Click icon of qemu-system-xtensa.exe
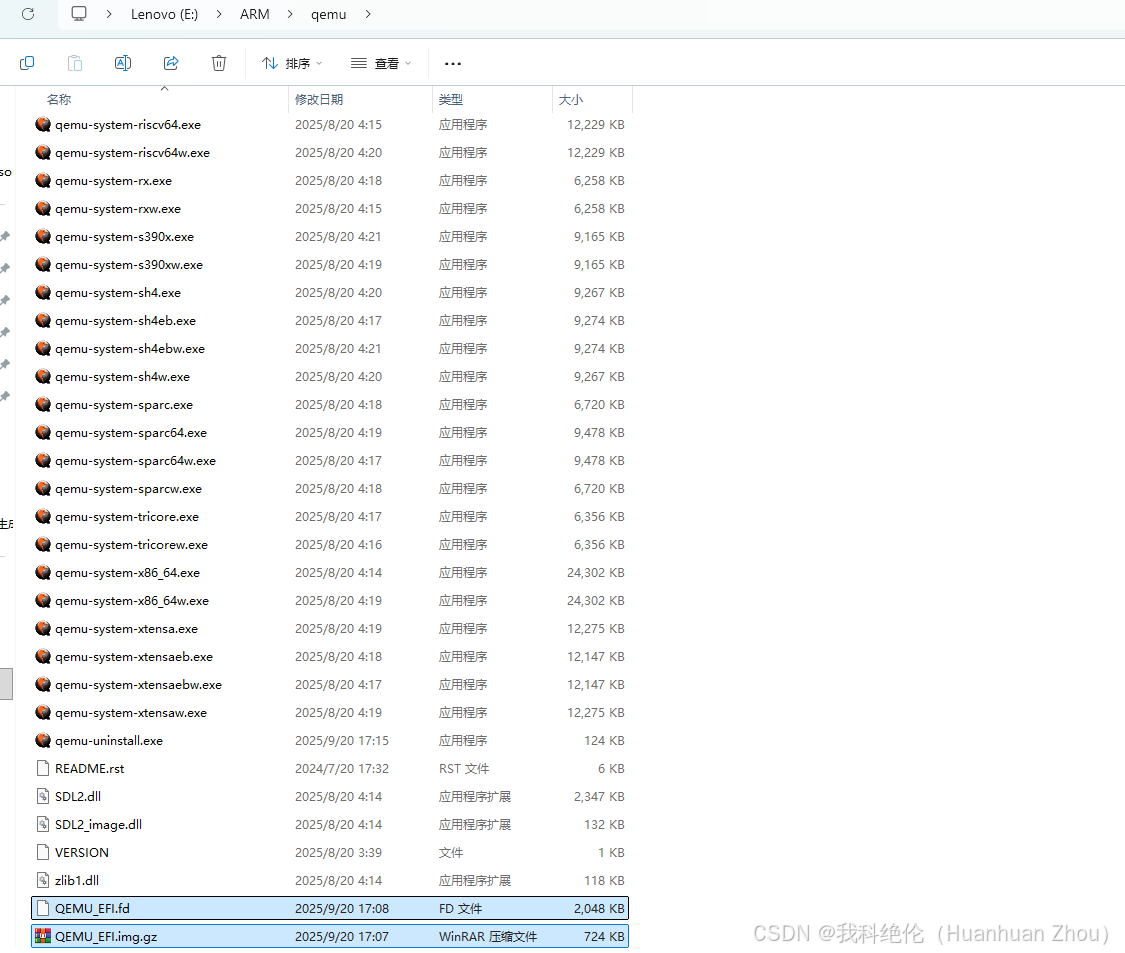 point(43,628)
